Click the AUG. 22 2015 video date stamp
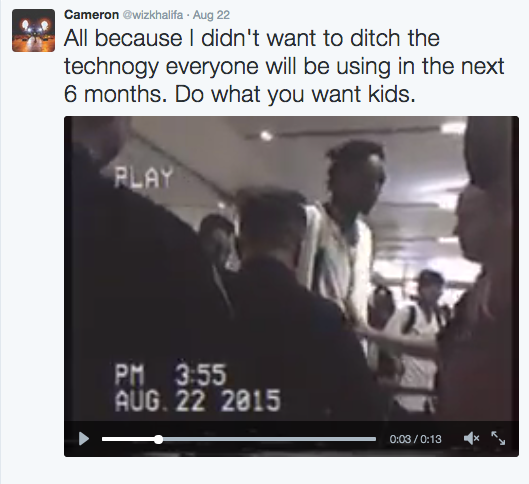529x484 pixels. pos(197,401)
